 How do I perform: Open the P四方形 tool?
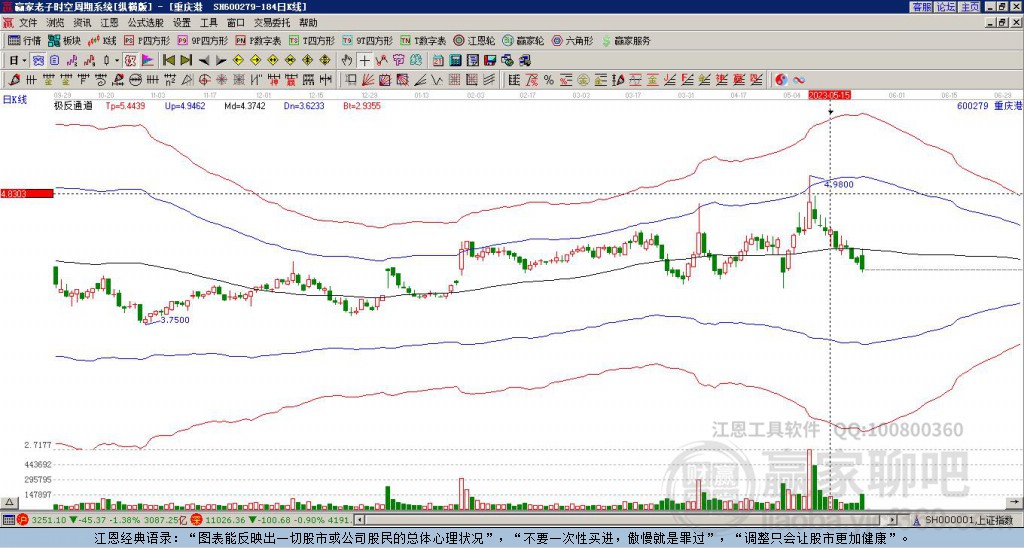point(147,40)
